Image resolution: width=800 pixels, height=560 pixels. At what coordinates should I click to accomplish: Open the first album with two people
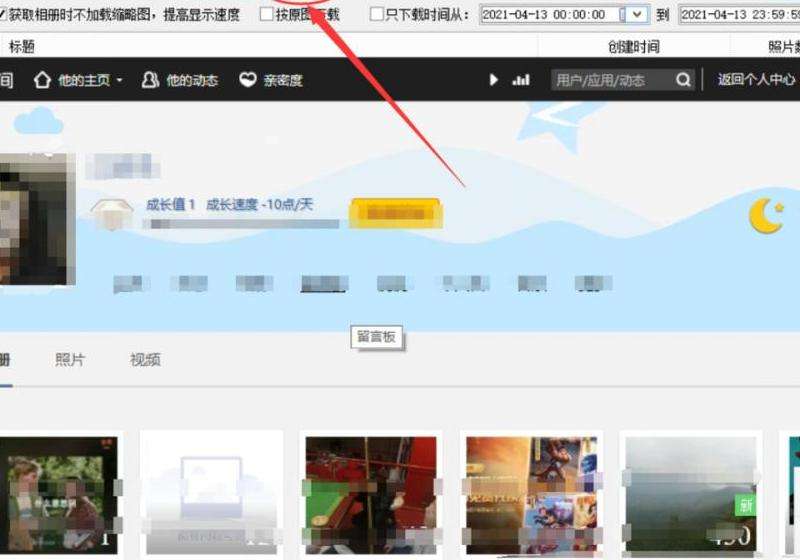(x=57, y=495)
